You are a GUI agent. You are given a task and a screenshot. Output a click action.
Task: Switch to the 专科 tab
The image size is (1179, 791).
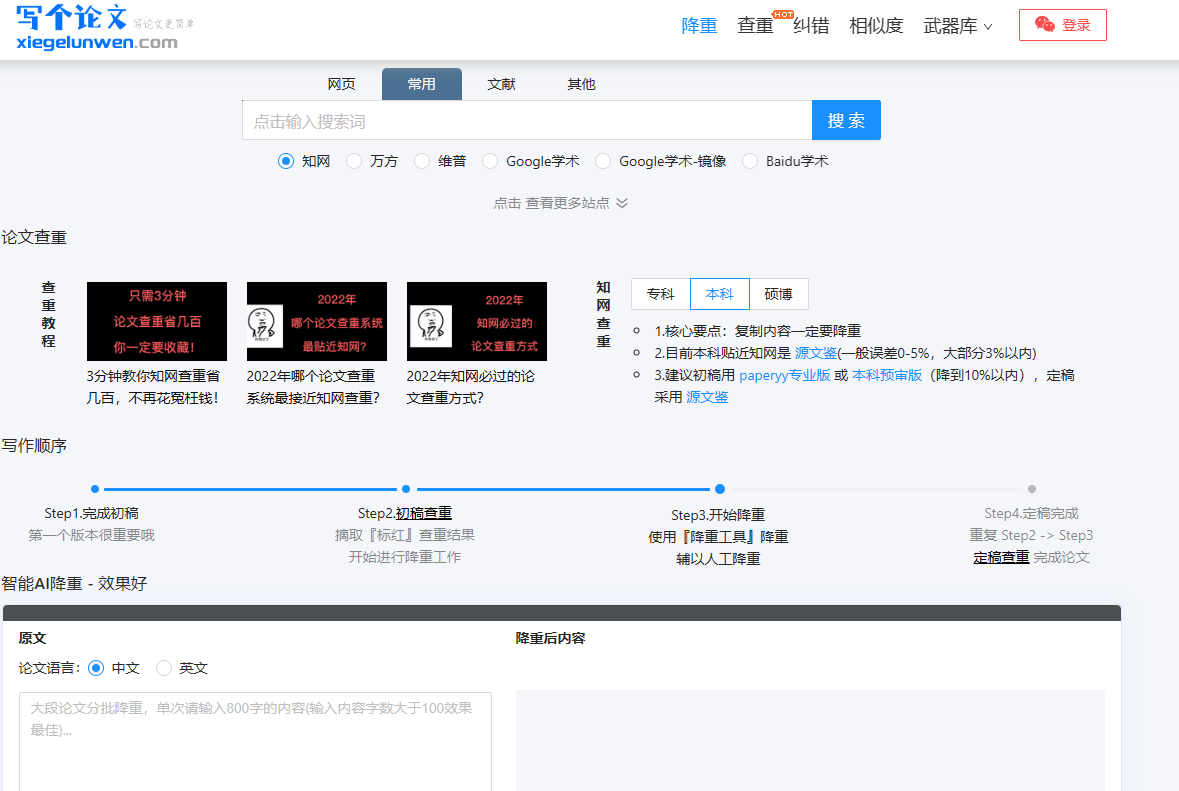click(661, 294)
